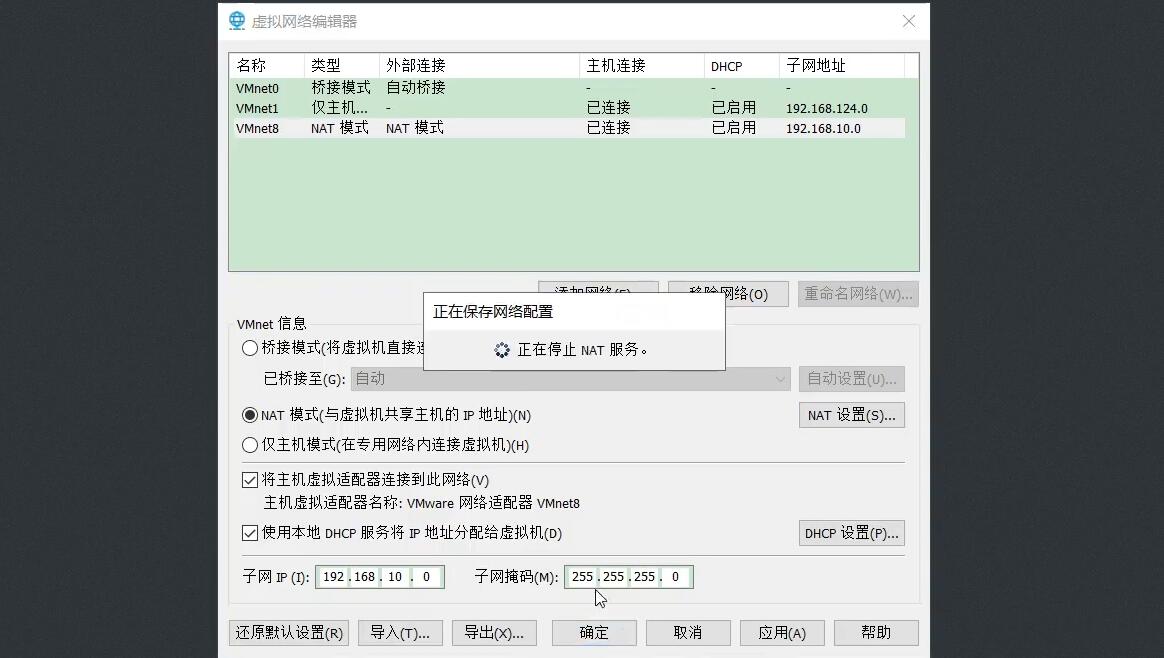This screenshot has width=1164, height=658.
Task: Open DHCP 设置(P)... dialog
Action: pos(851,533)
